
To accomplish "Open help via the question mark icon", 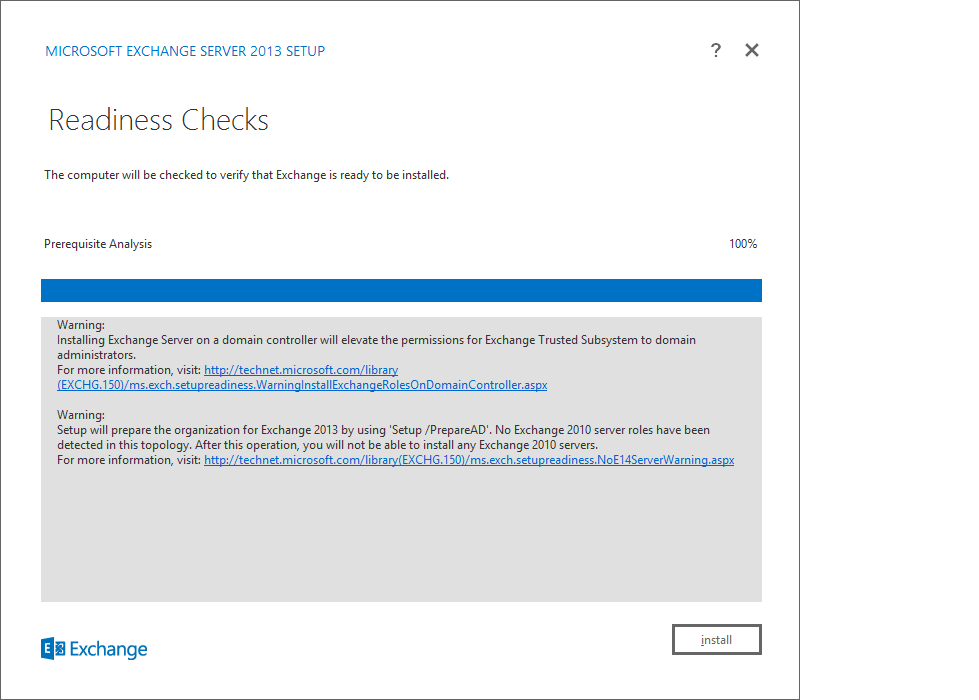I will point(716,50).
